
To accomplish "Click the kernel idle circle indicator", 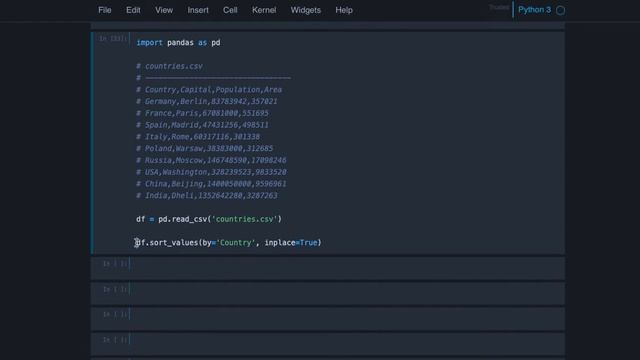I will click(x=560, y=10).
